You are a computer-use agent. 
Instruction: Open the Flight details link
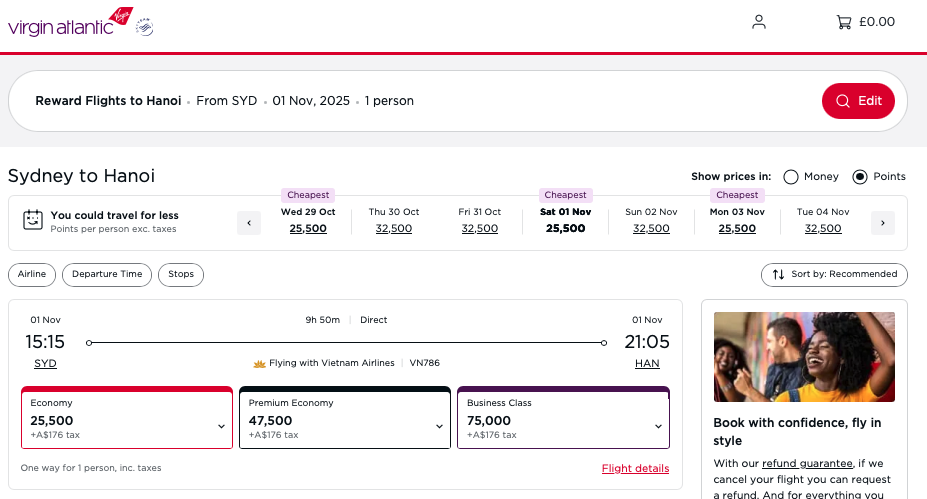636,468
